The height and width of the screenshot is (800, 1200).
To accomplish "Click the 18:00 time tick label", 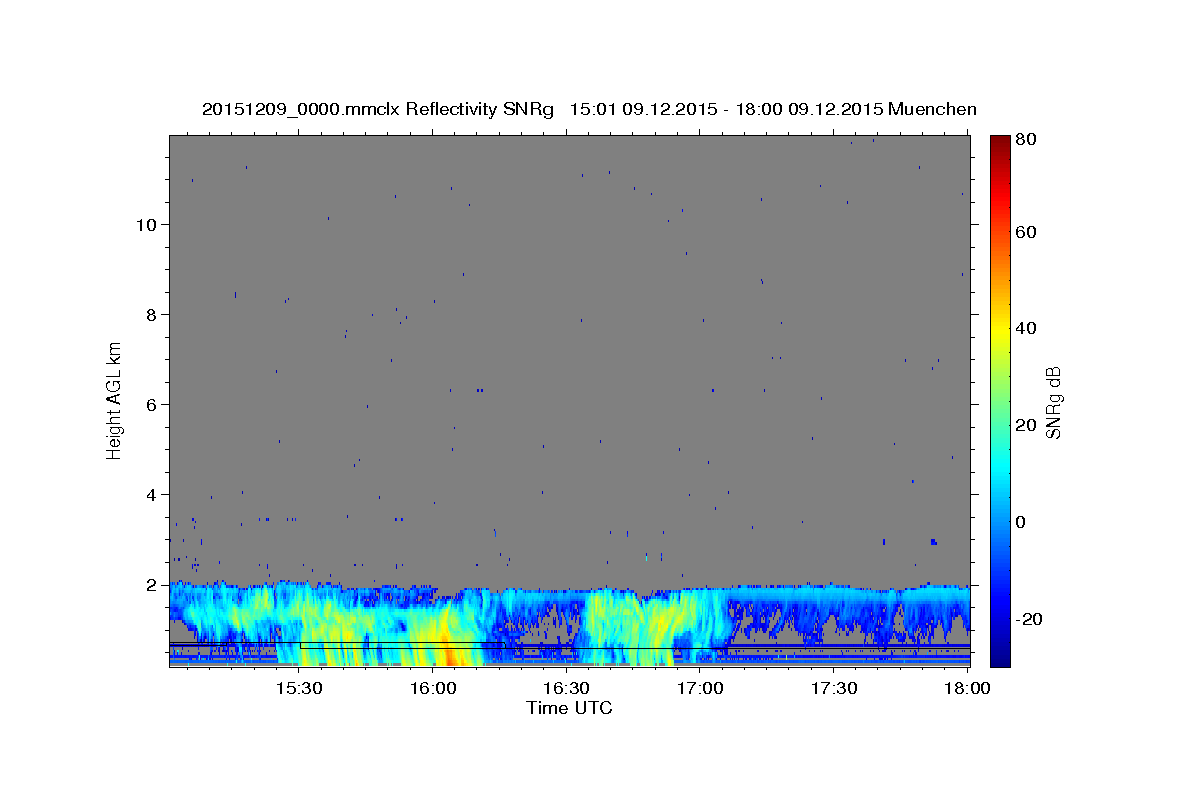I will coord(967,689).
